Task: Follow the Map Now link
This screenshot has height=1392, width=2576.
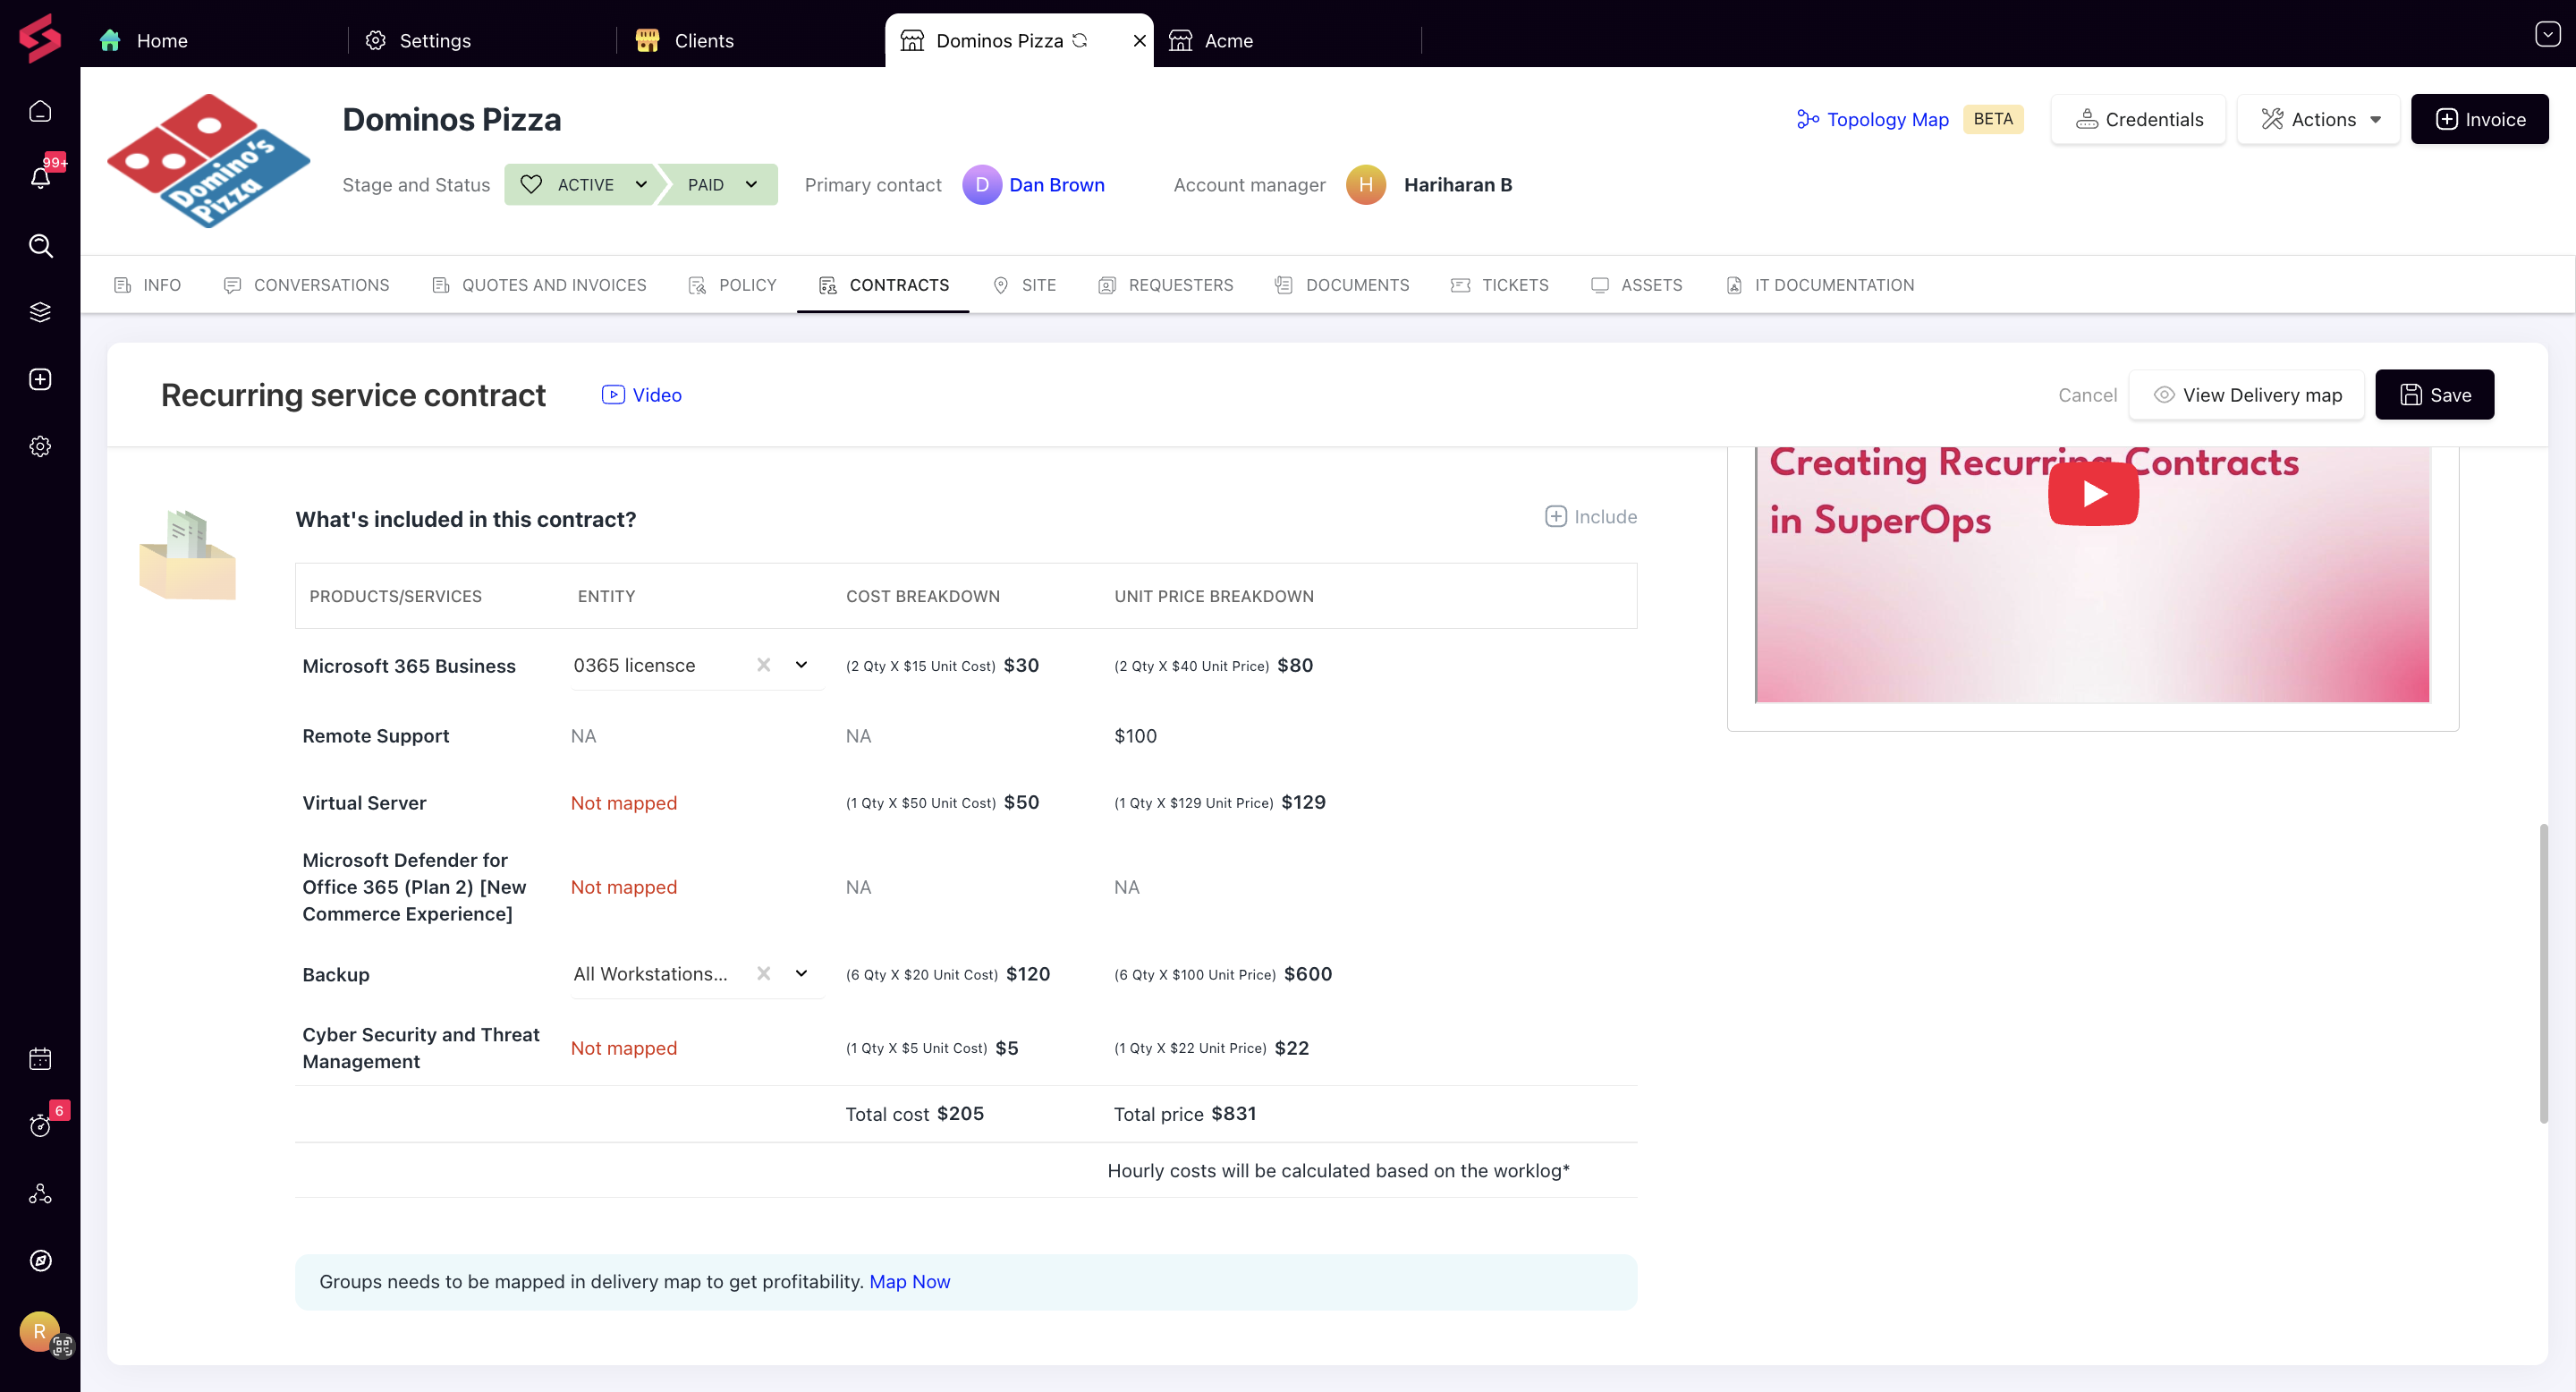Action: 909,1281
